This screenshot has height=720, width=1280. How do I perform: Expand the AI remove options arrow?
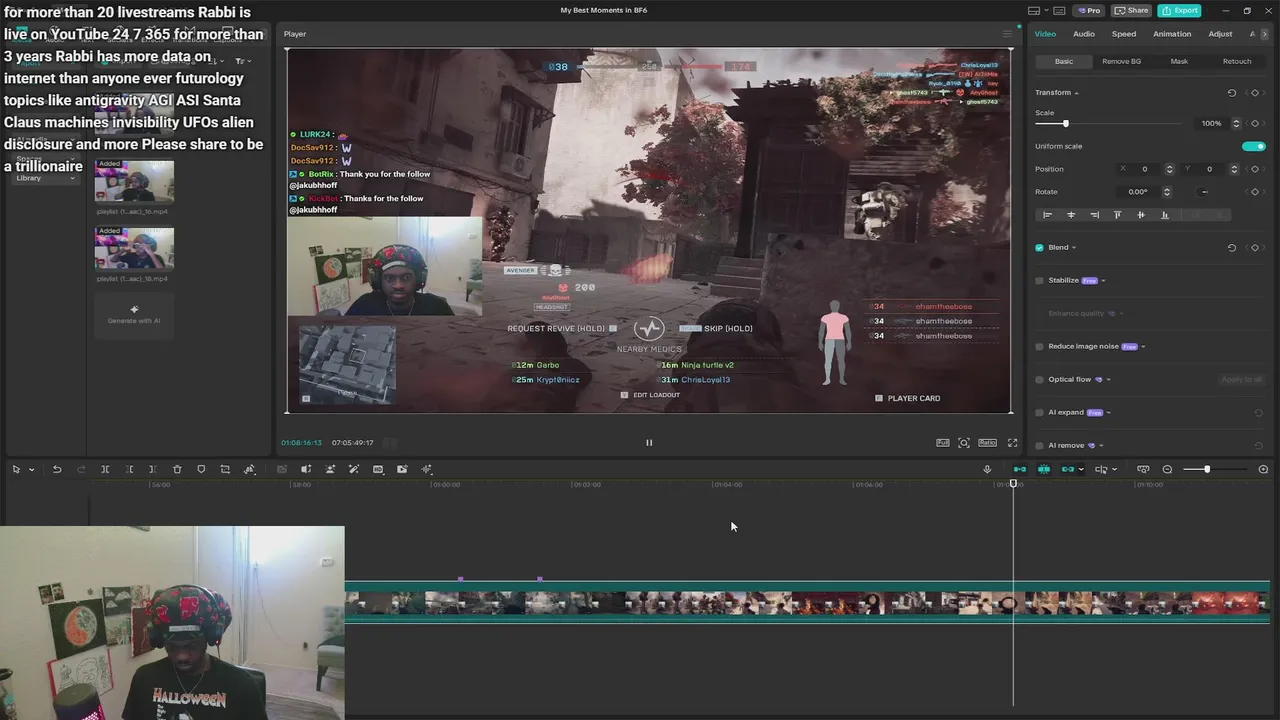(1102, 446)
